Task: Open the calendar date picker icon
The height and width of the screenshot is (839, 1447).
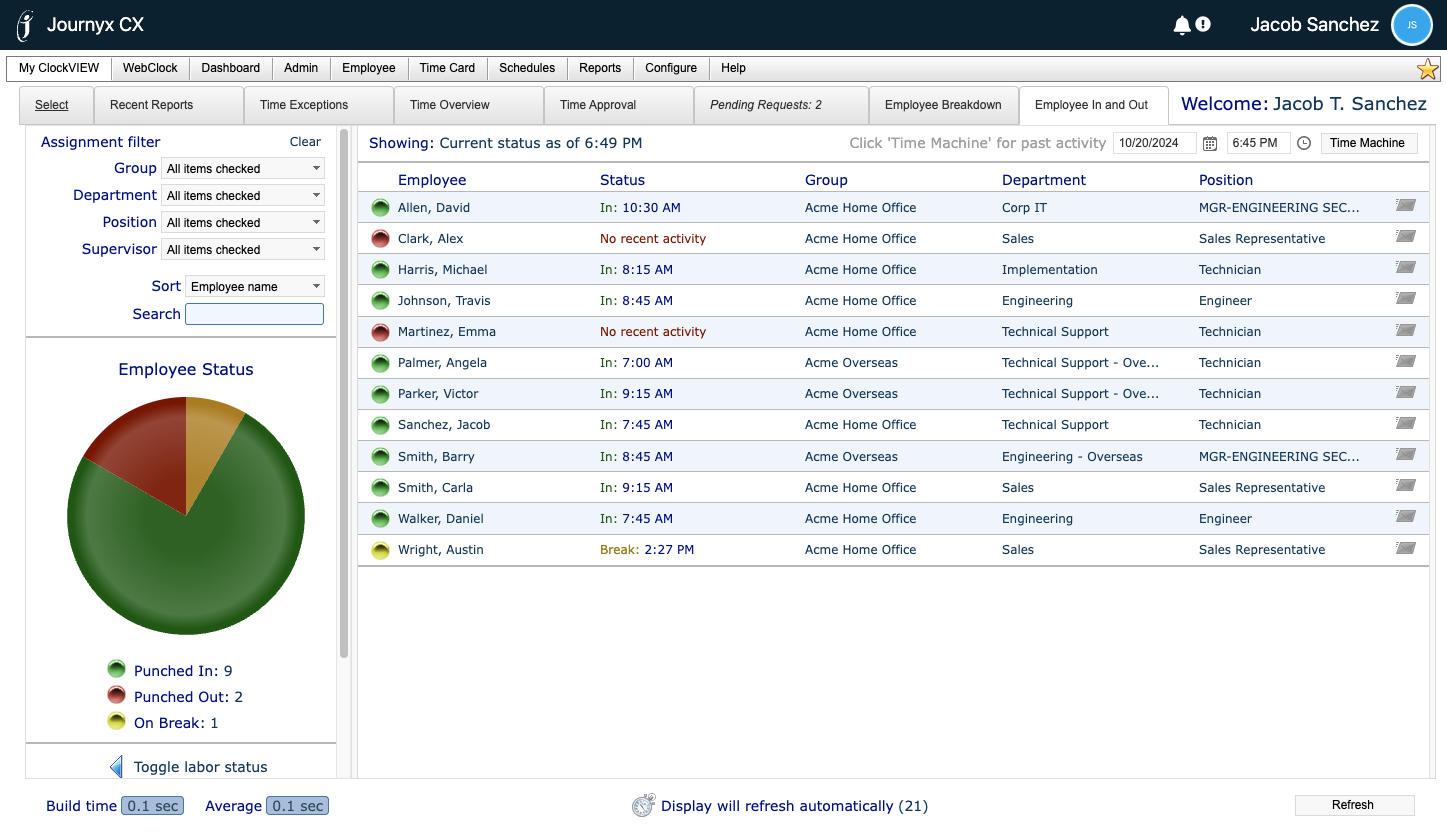Action: (1210, 143)
